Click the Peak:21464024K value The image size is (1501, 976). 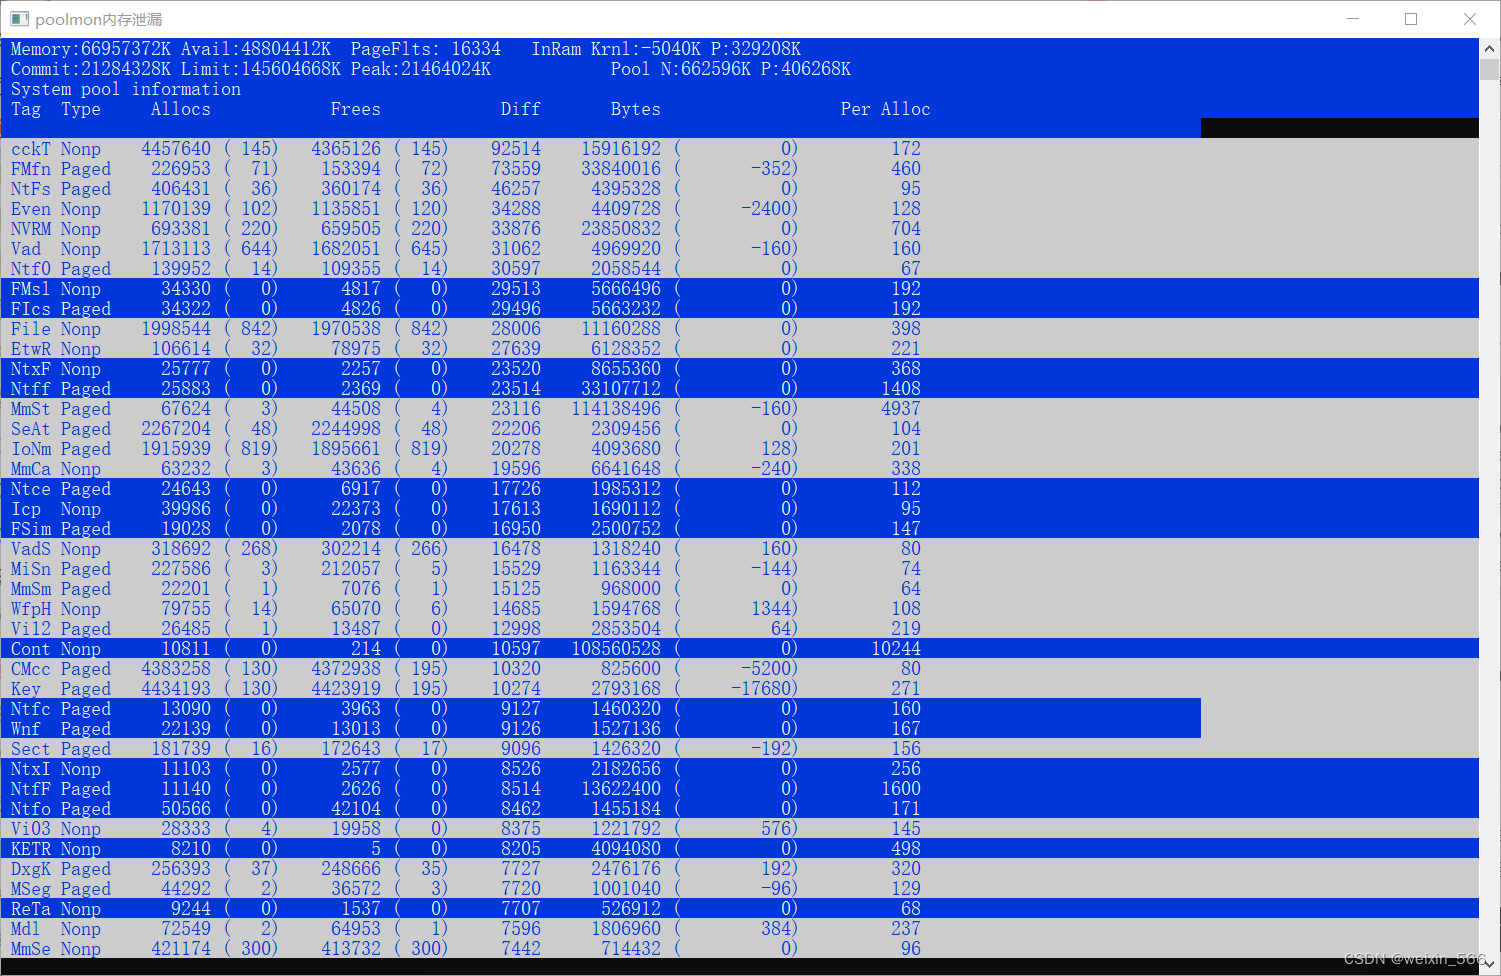pyautogui.click(x=421, y=69)
